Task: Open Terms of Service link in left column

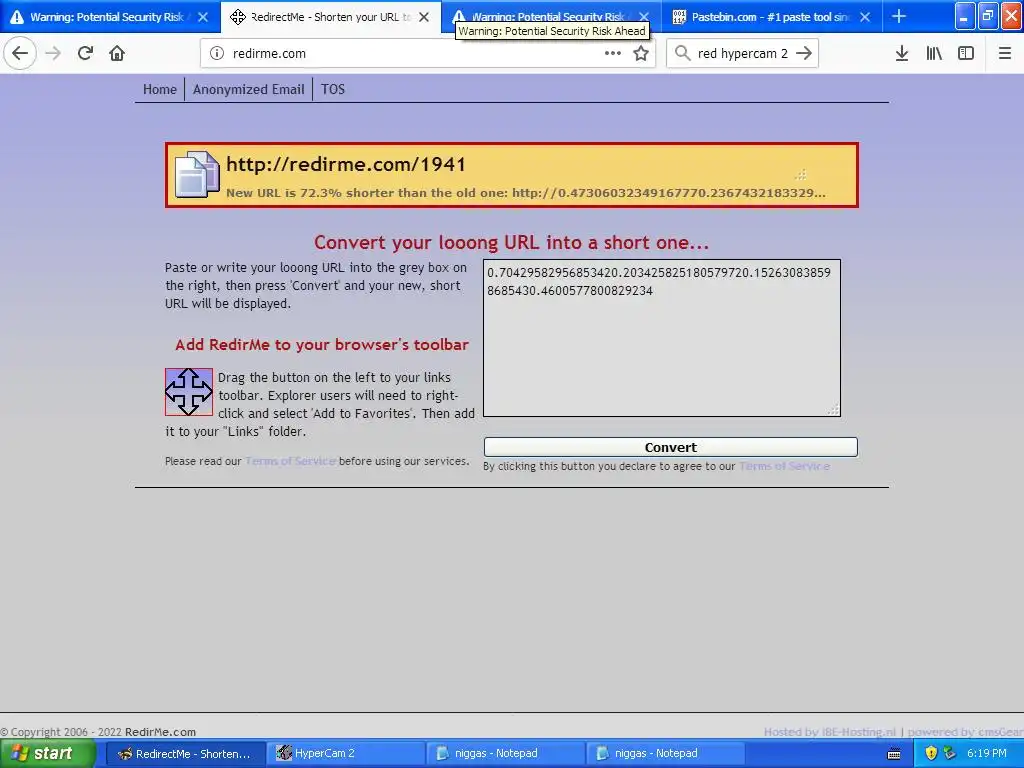Action: click(291, 461)
